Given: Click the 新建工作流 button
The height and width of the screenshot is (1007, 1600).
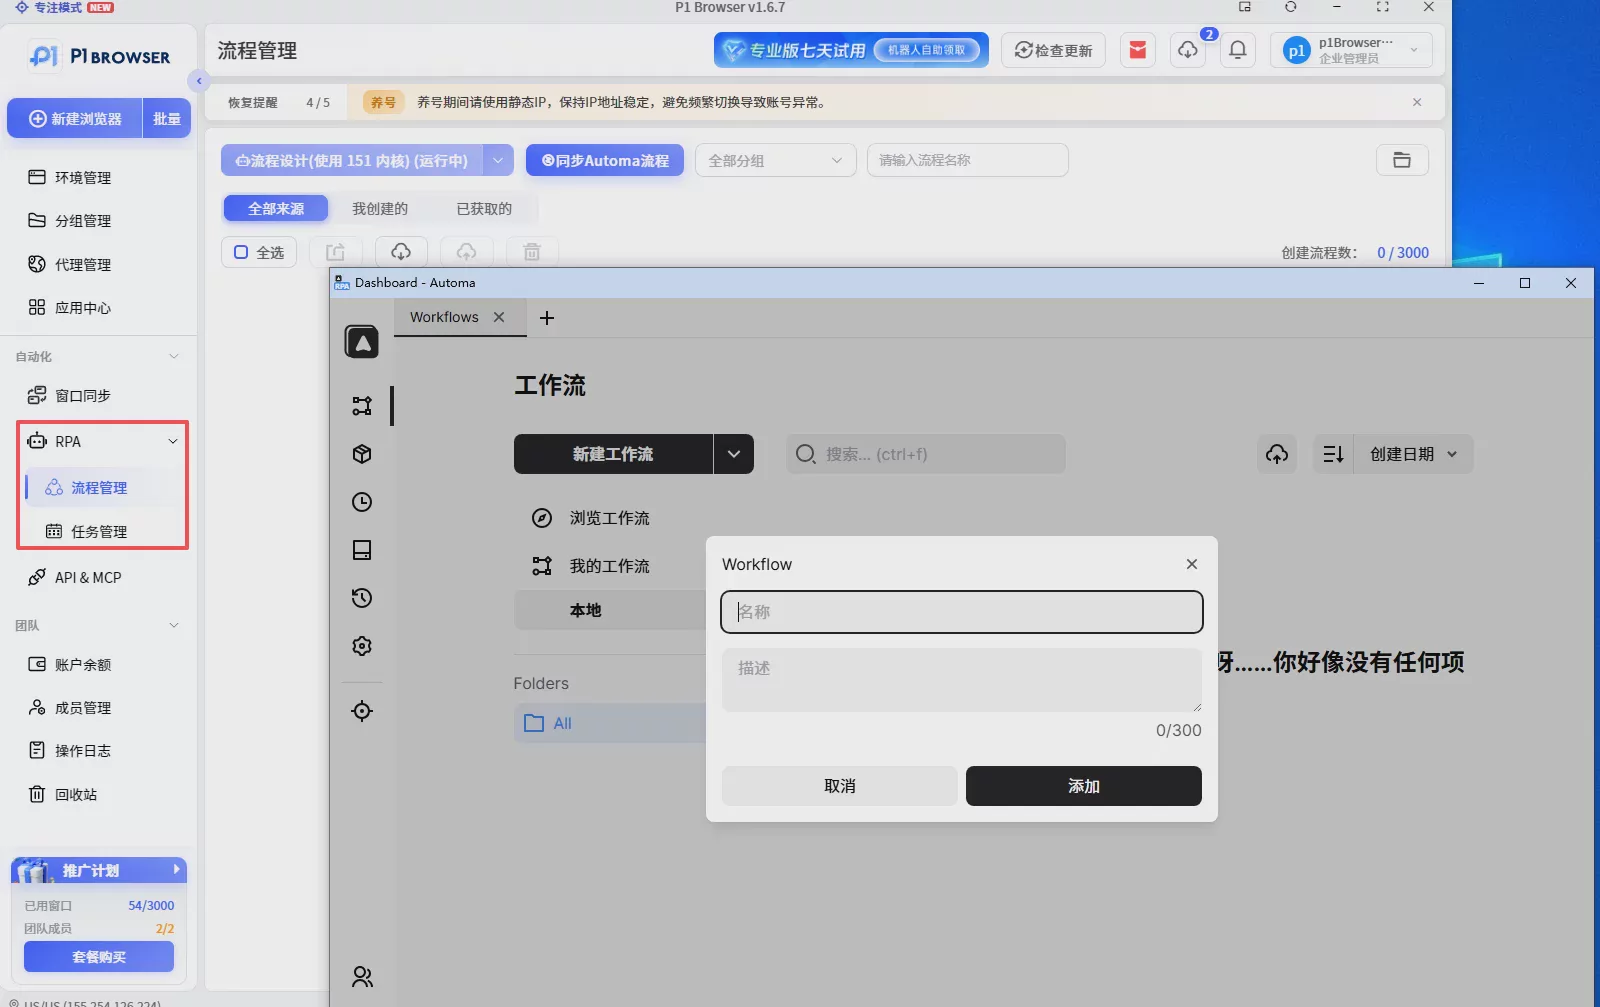Looking at the screenshot, I should pos(613,454).
